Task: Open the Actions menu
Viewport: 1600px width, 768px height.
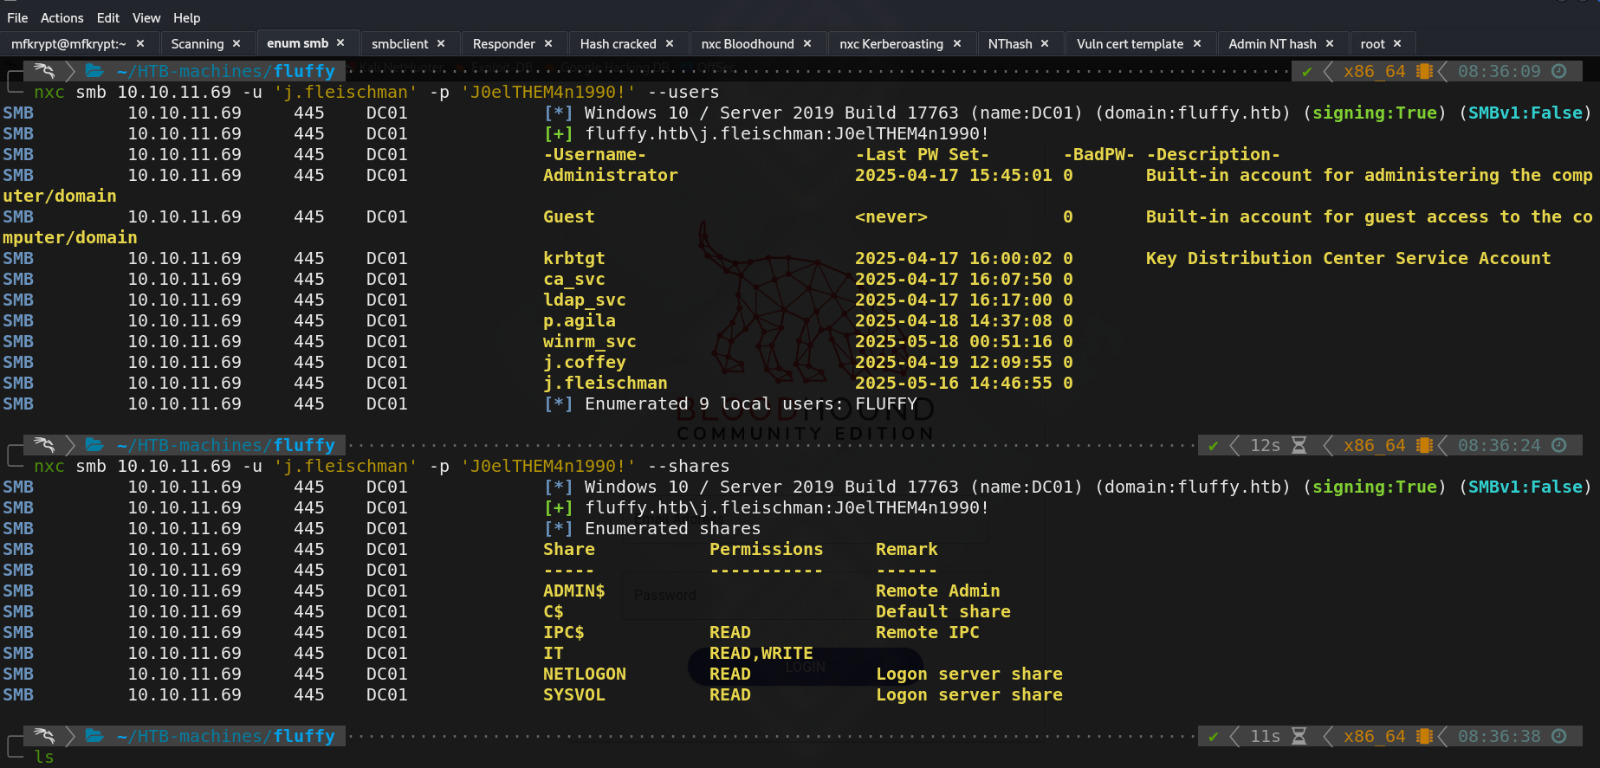Action: [x=62, y=18]
